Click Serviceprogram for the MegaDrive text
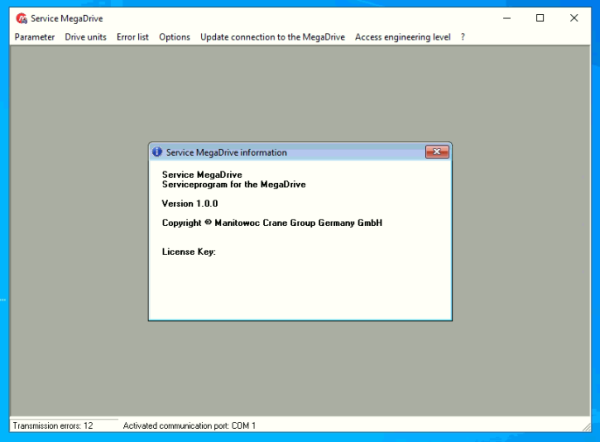The width and height of the screenshot is (600, 442). pos(234,184)
